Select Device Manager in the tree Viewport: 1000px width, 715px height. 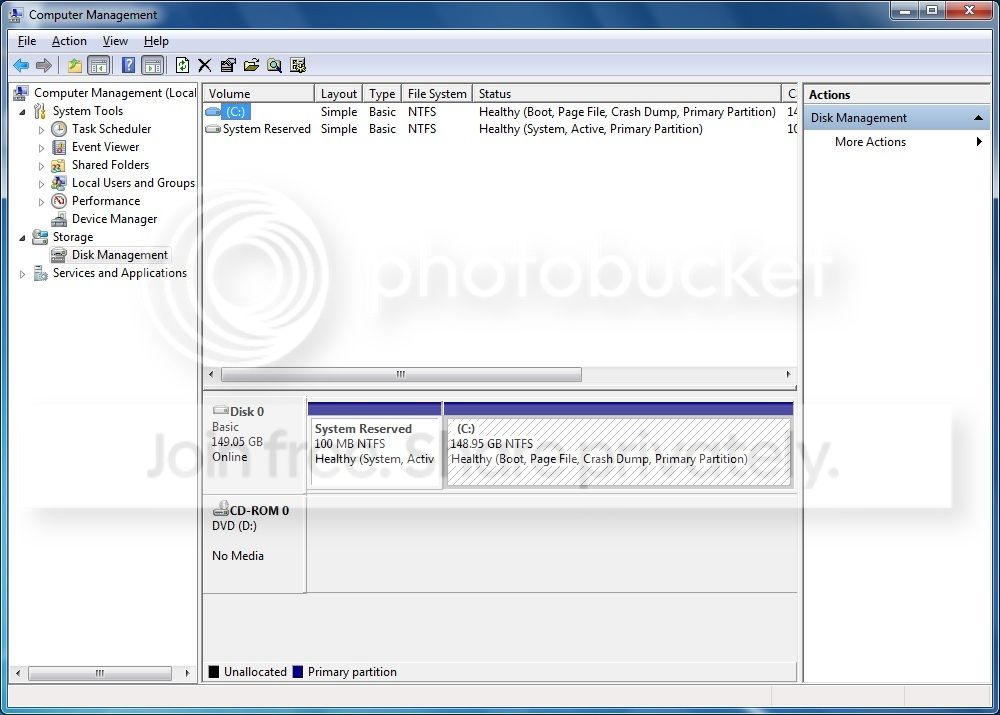click(114, 219)
